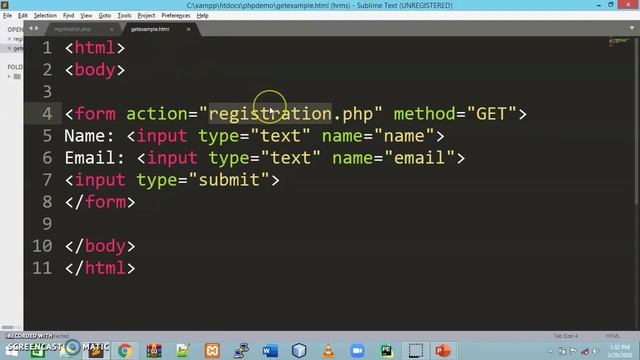Open VLC media player from taskbar
This screenshot has width=640, height=360.
click(x=328, y=351)
